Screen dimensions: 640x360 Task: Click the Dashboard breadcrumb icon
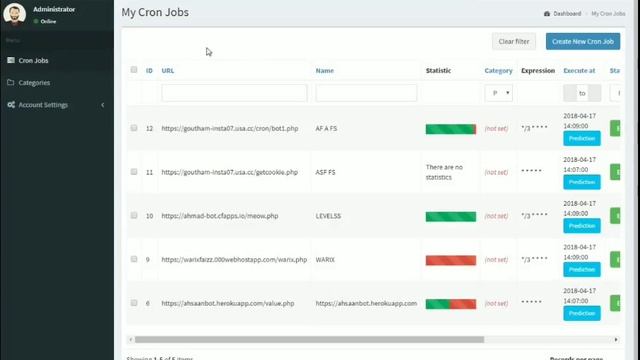[547, 13]
